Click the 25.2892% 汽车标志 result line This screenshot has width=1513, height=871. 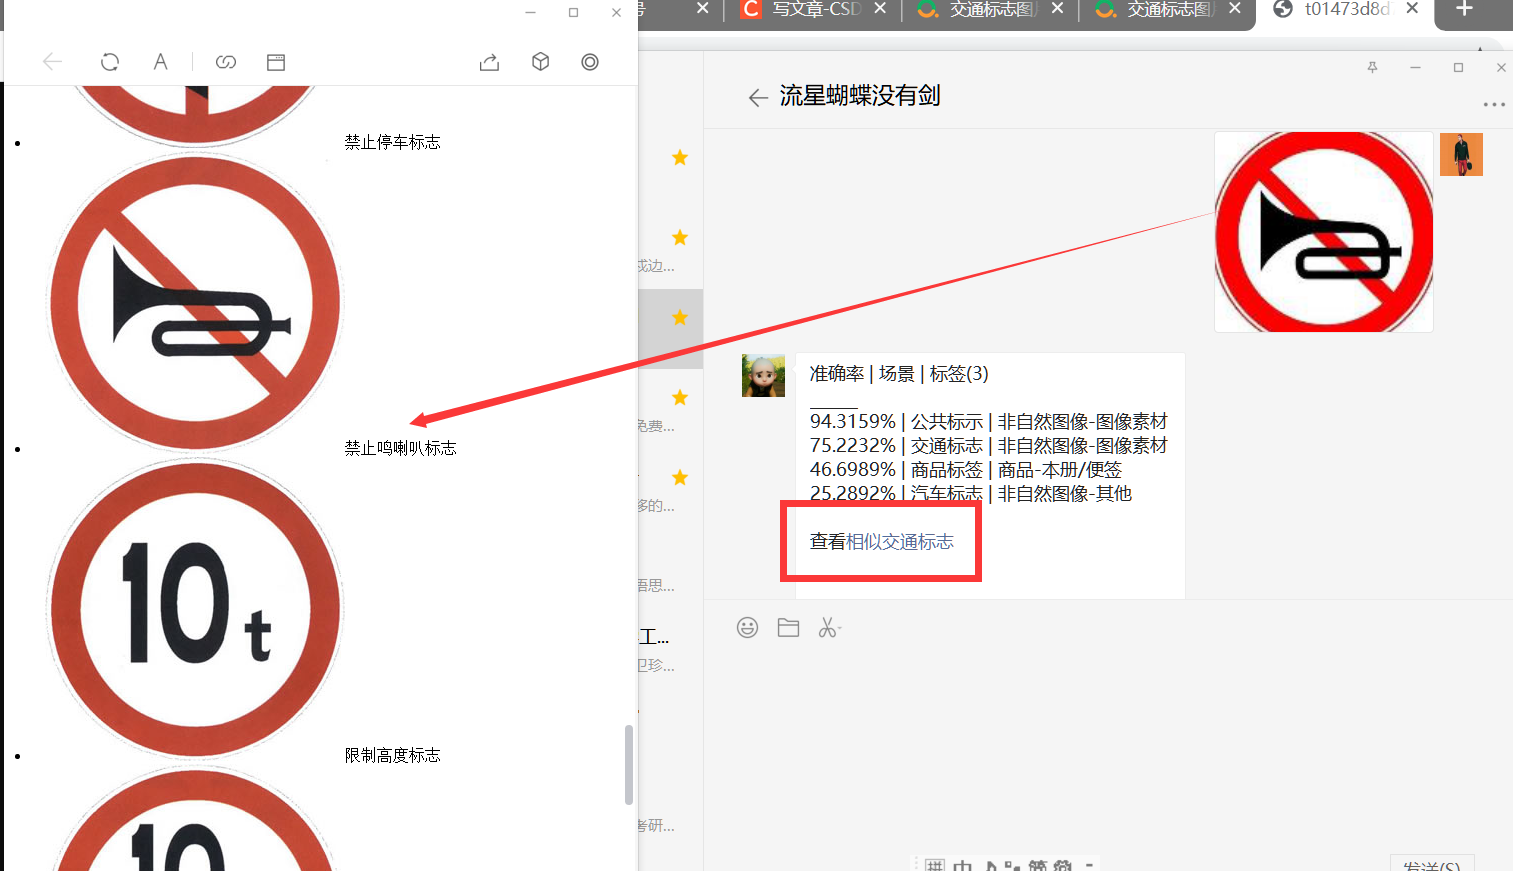[971, 493]
